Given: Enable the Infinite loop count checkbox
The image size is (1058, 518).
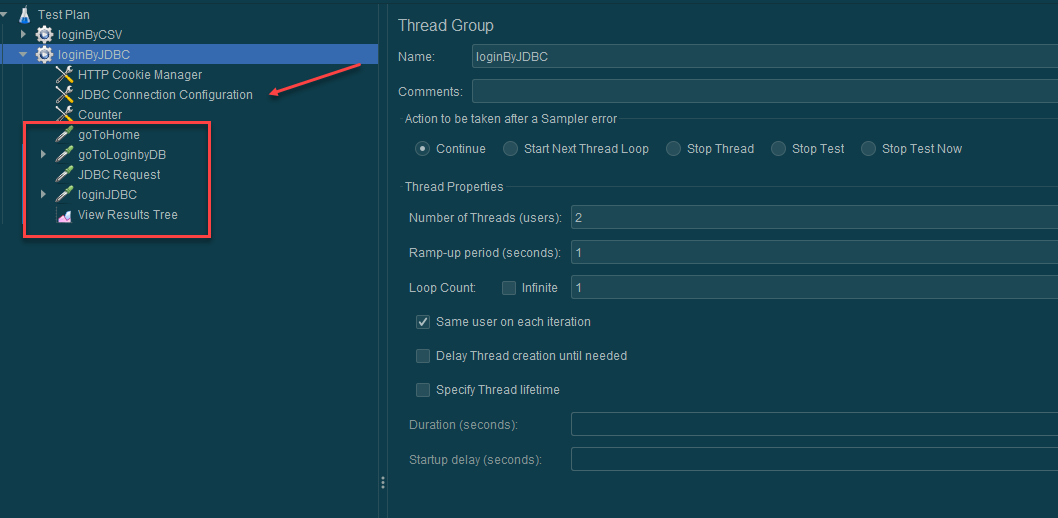Looking at the screenshot, I should (509, 288).
